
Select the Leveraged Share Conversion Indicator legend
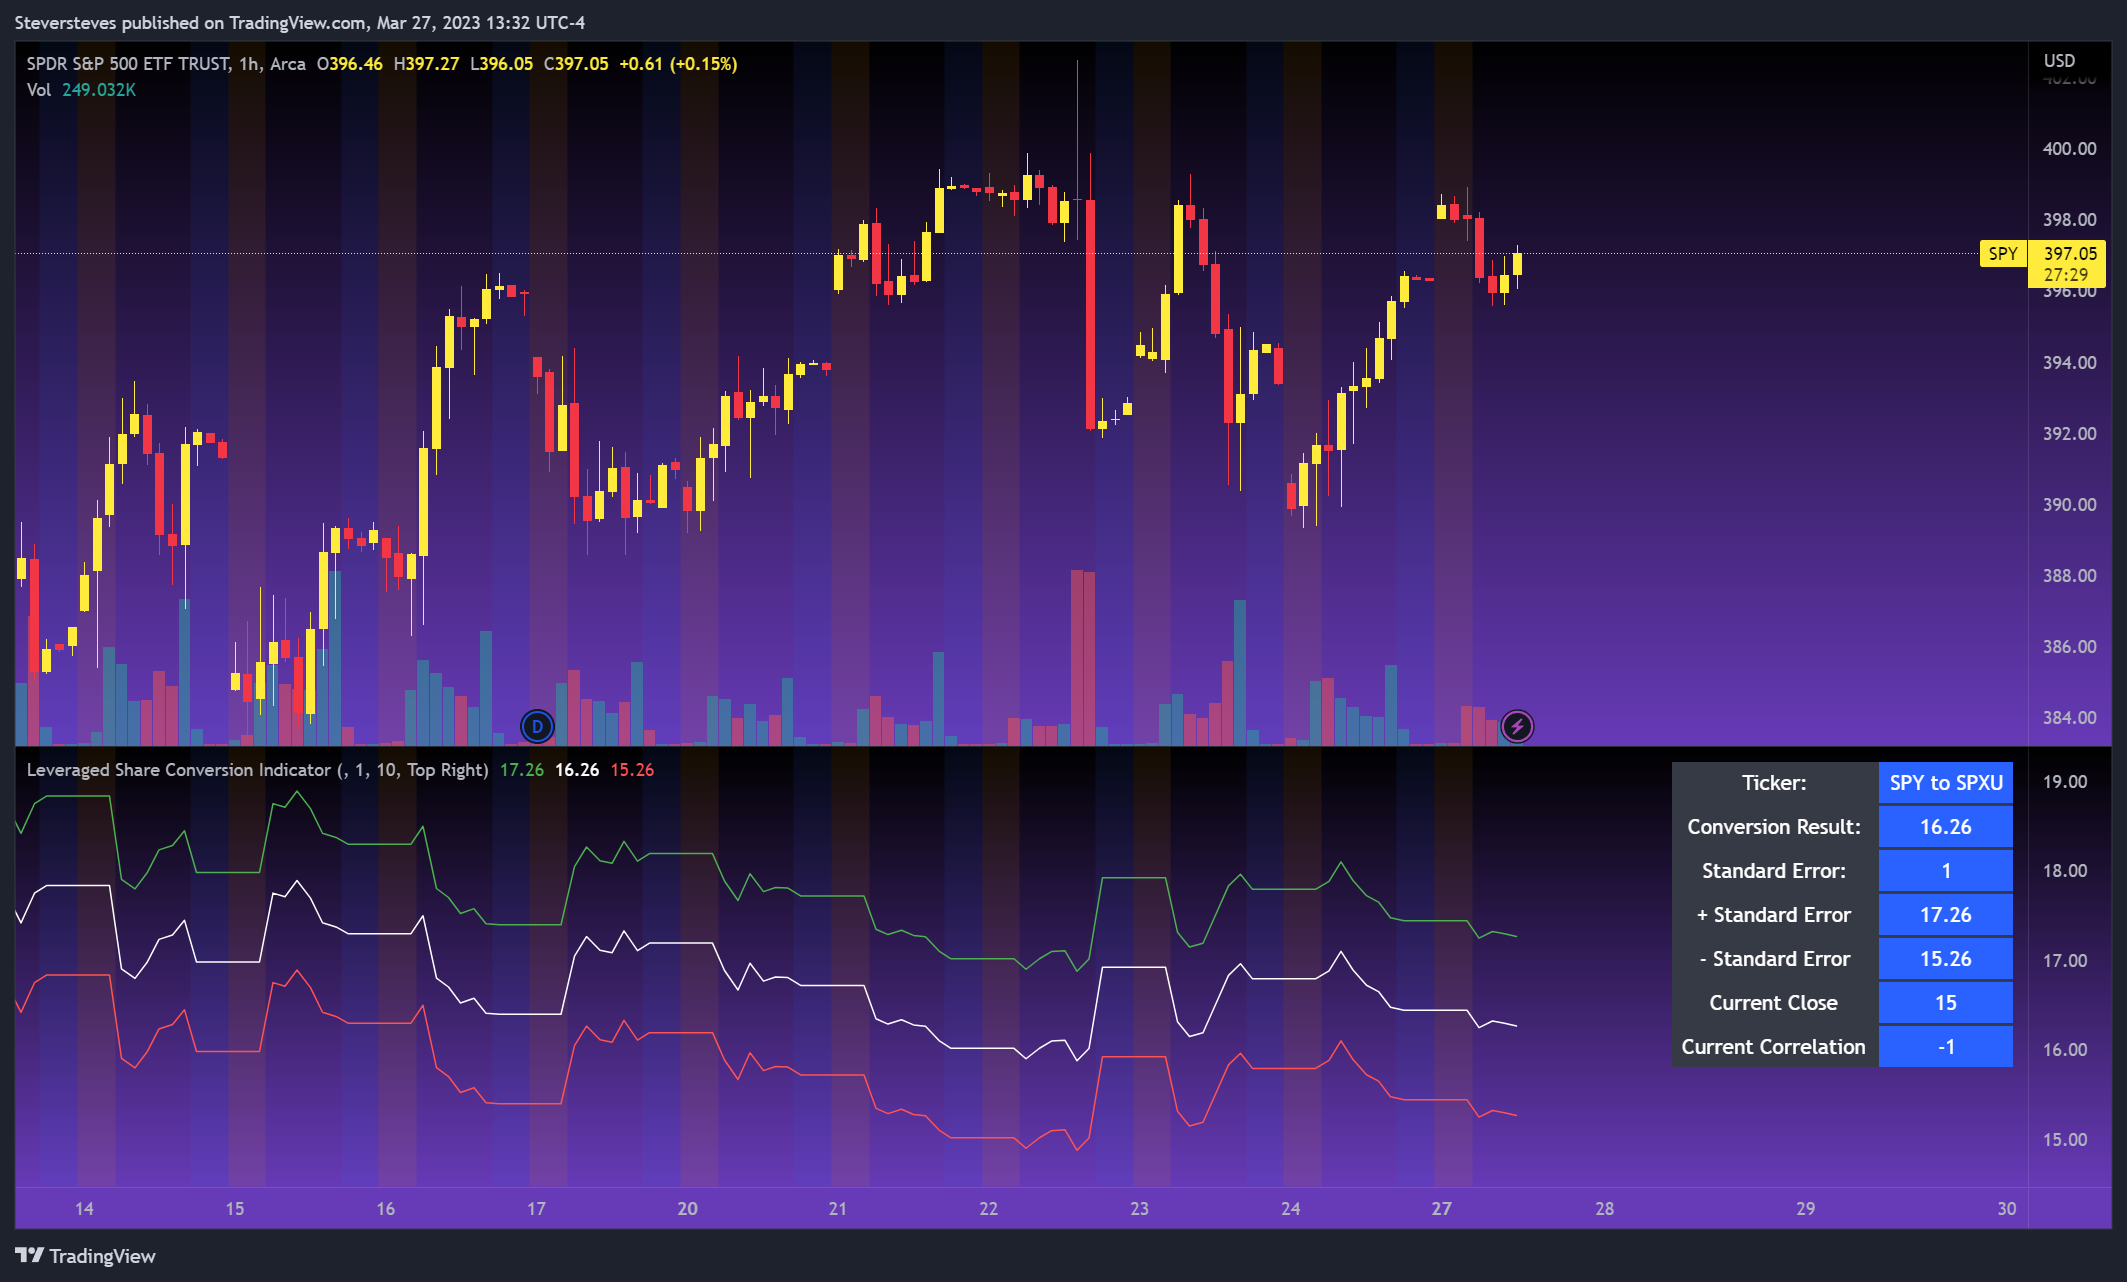[x=257, y=770]
